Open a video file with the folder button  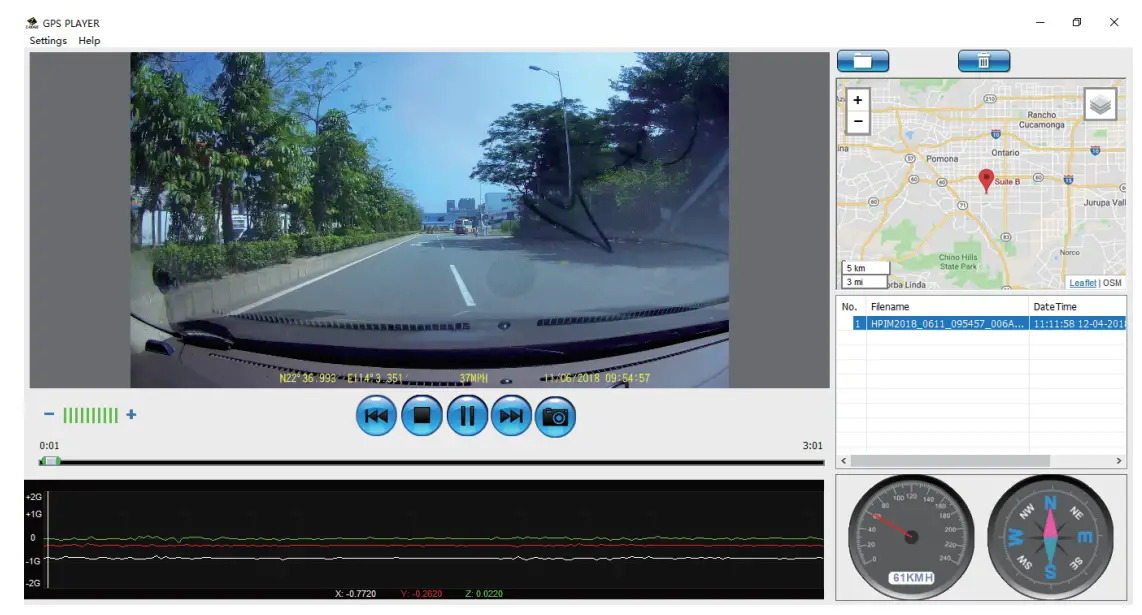click(862, 60)
